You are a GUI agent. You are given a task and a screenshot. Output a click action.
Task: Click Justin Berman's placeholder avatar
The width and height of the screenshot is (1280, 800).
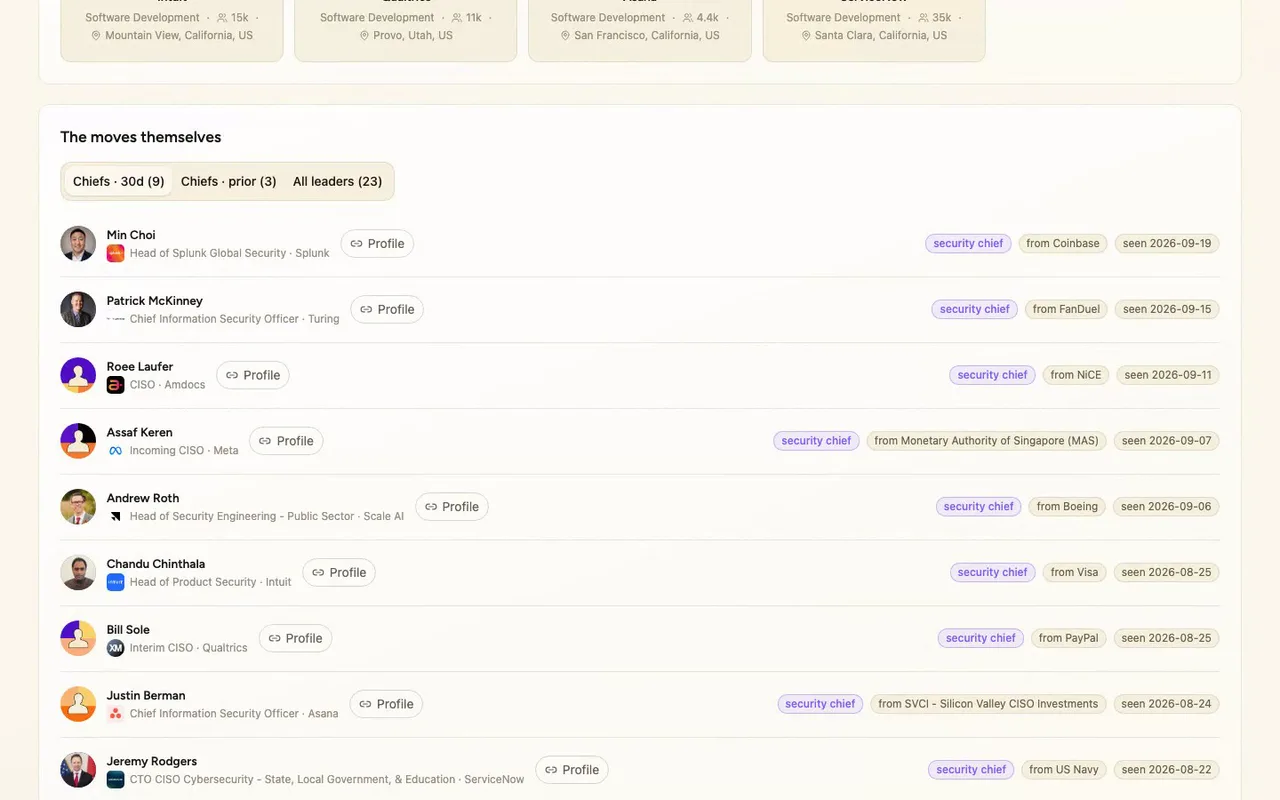click(78, 704)
